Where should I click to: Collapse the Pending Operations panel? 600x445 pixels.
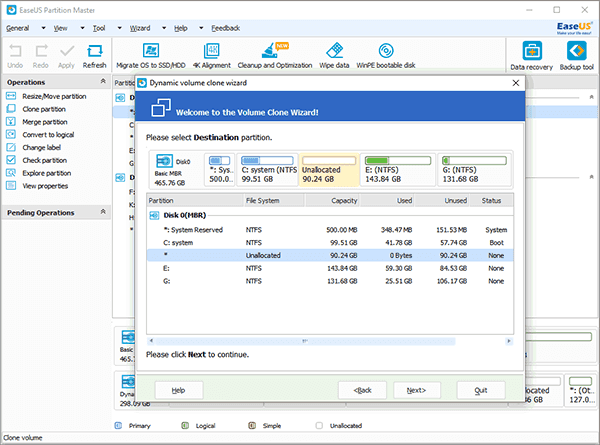[x=103, y=212]
